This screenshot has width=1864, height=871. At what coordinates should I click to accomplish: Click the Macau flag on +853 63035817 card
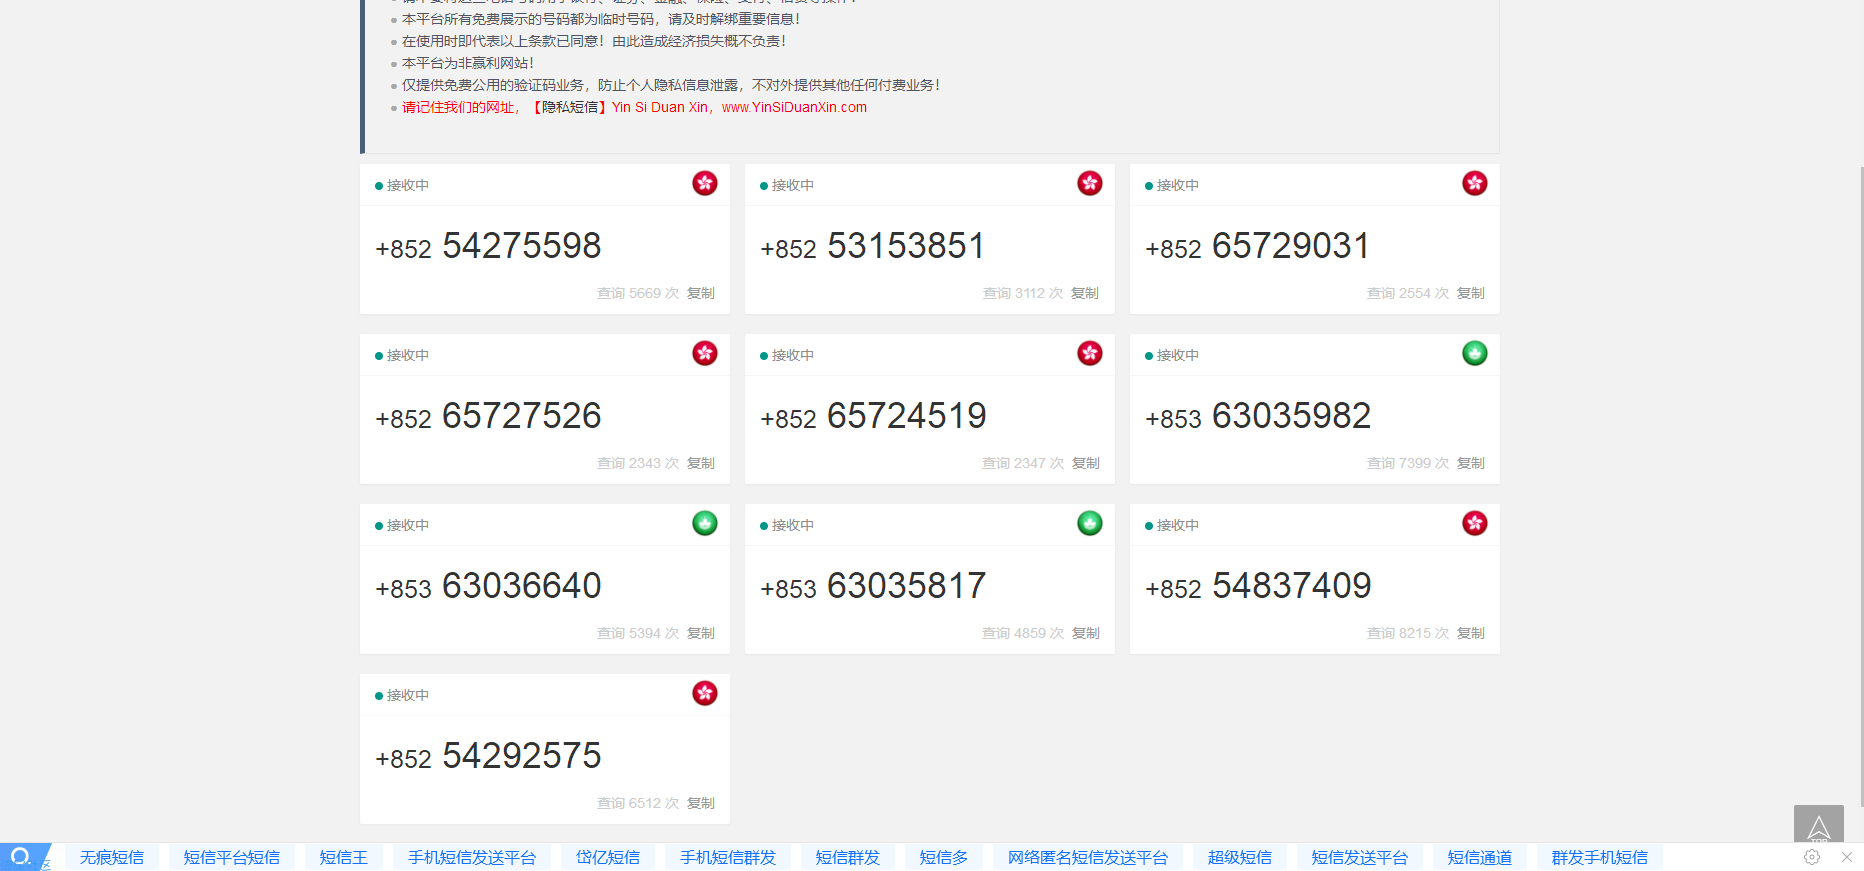pyautogui.click(x=1090, y=523)
